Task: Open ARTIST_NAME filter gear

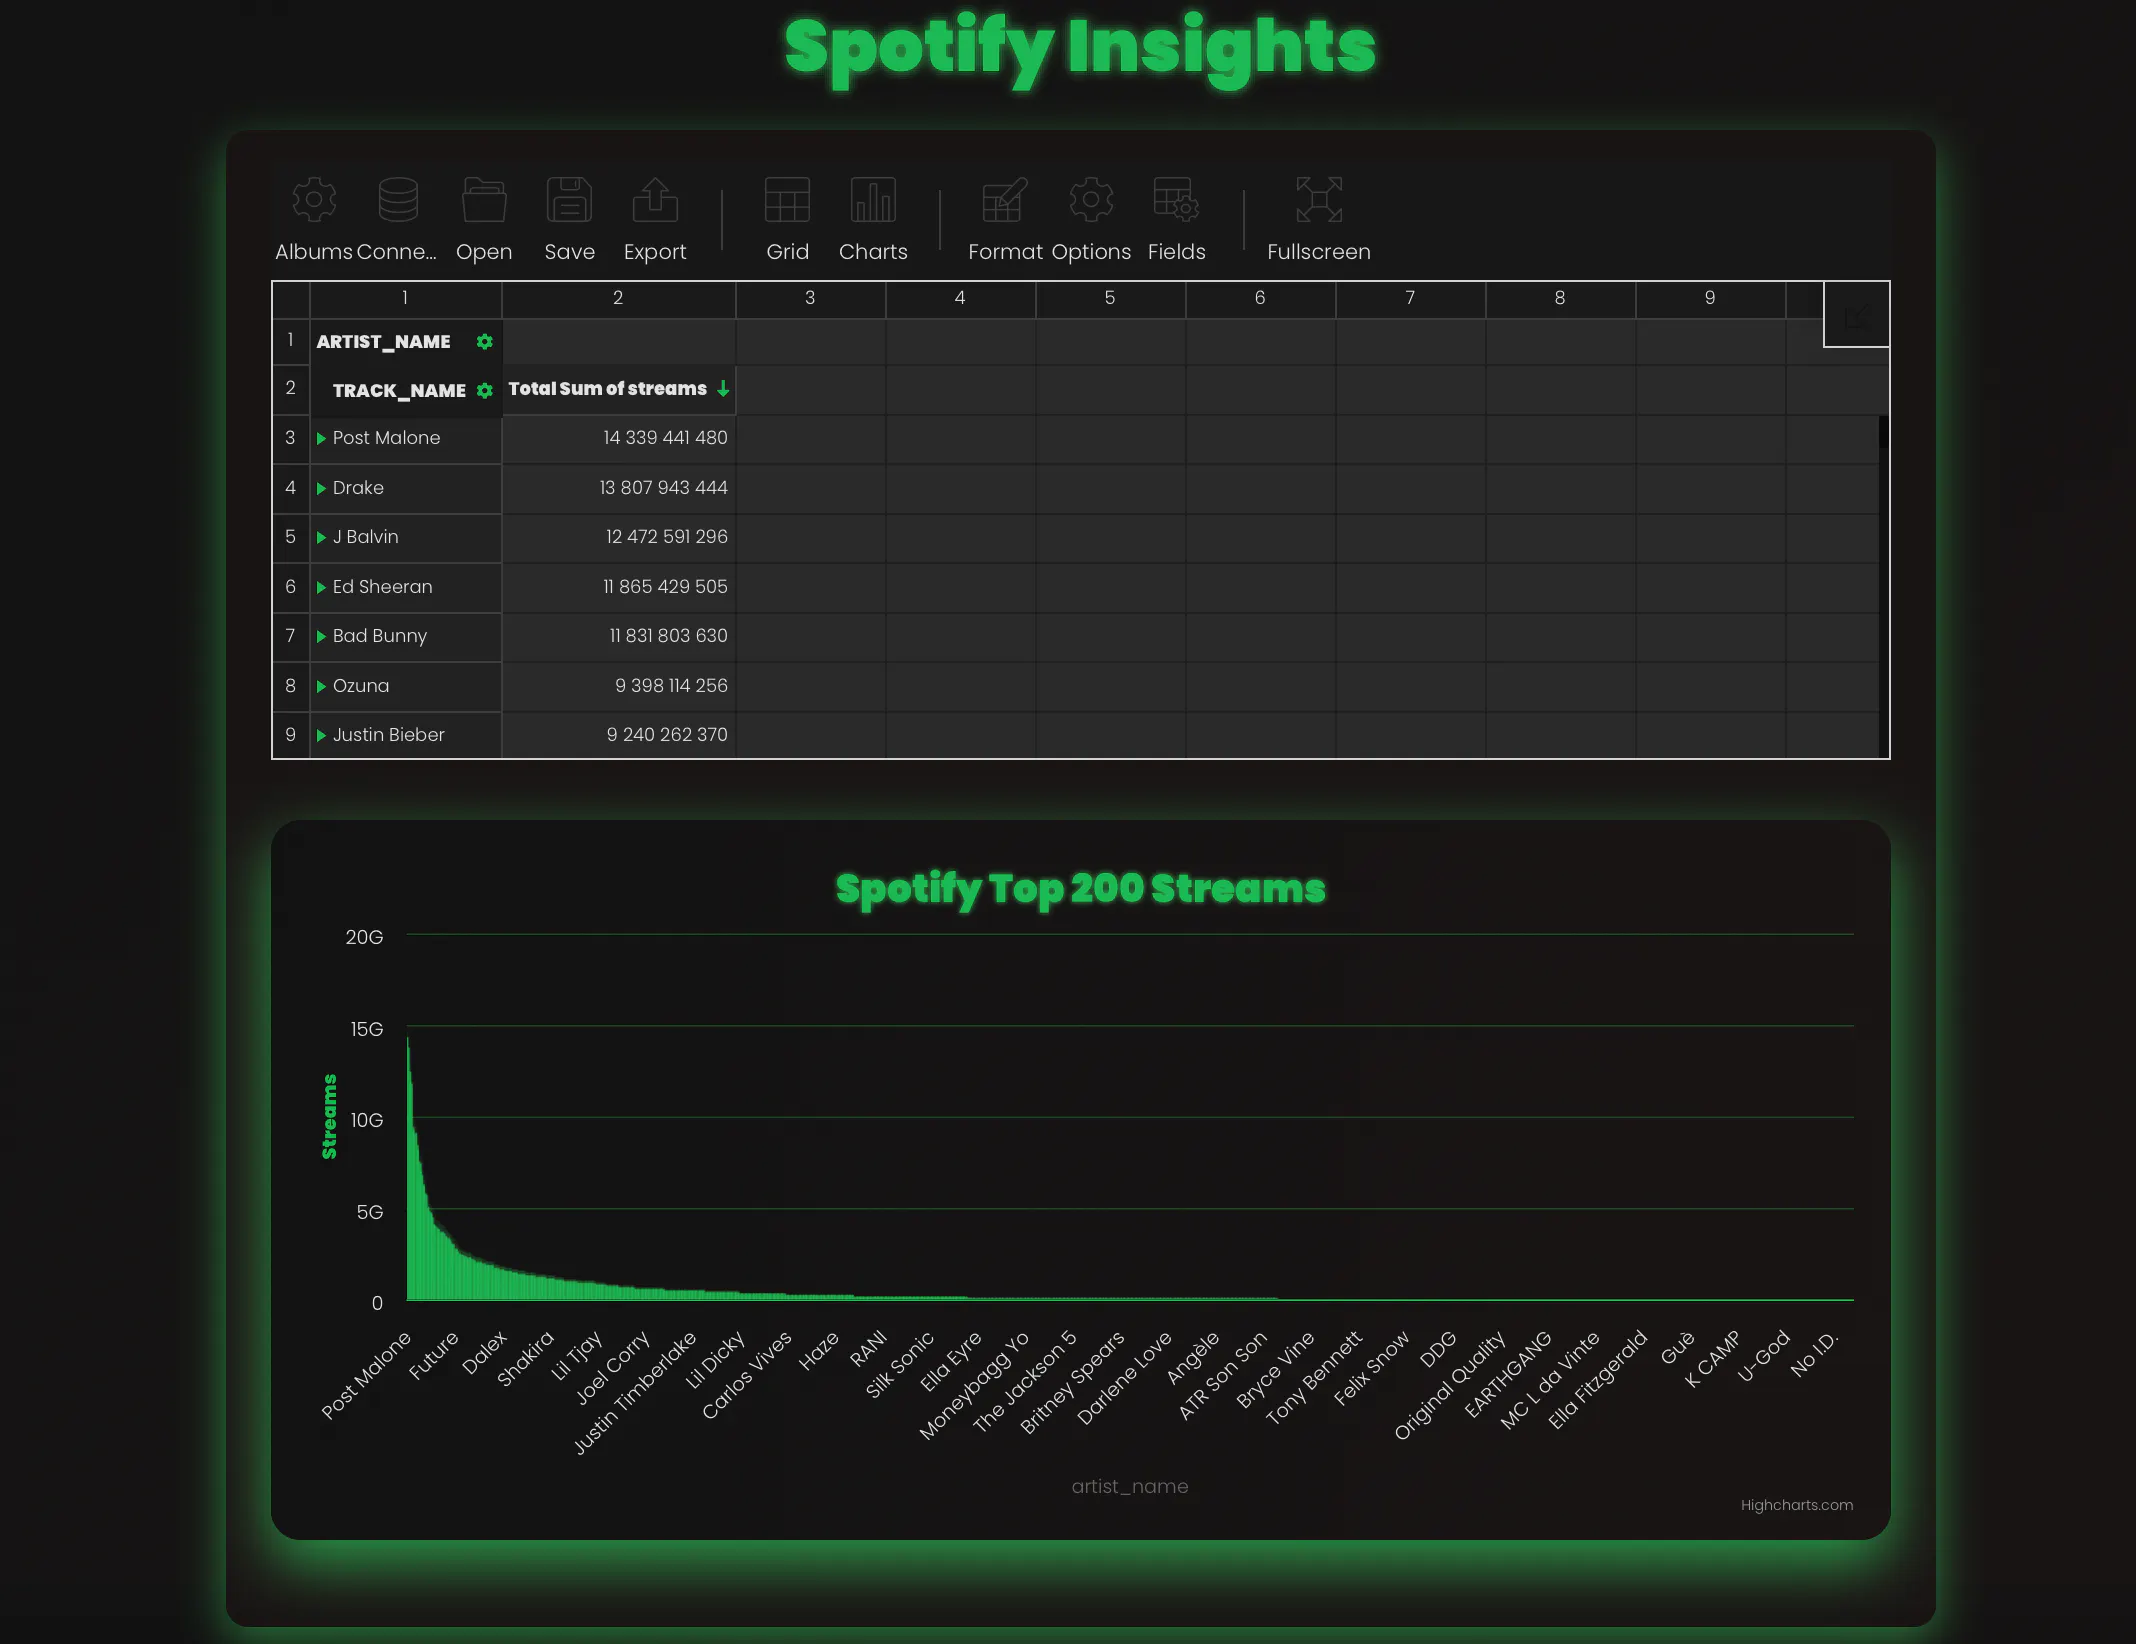Action: pos(485,342)
